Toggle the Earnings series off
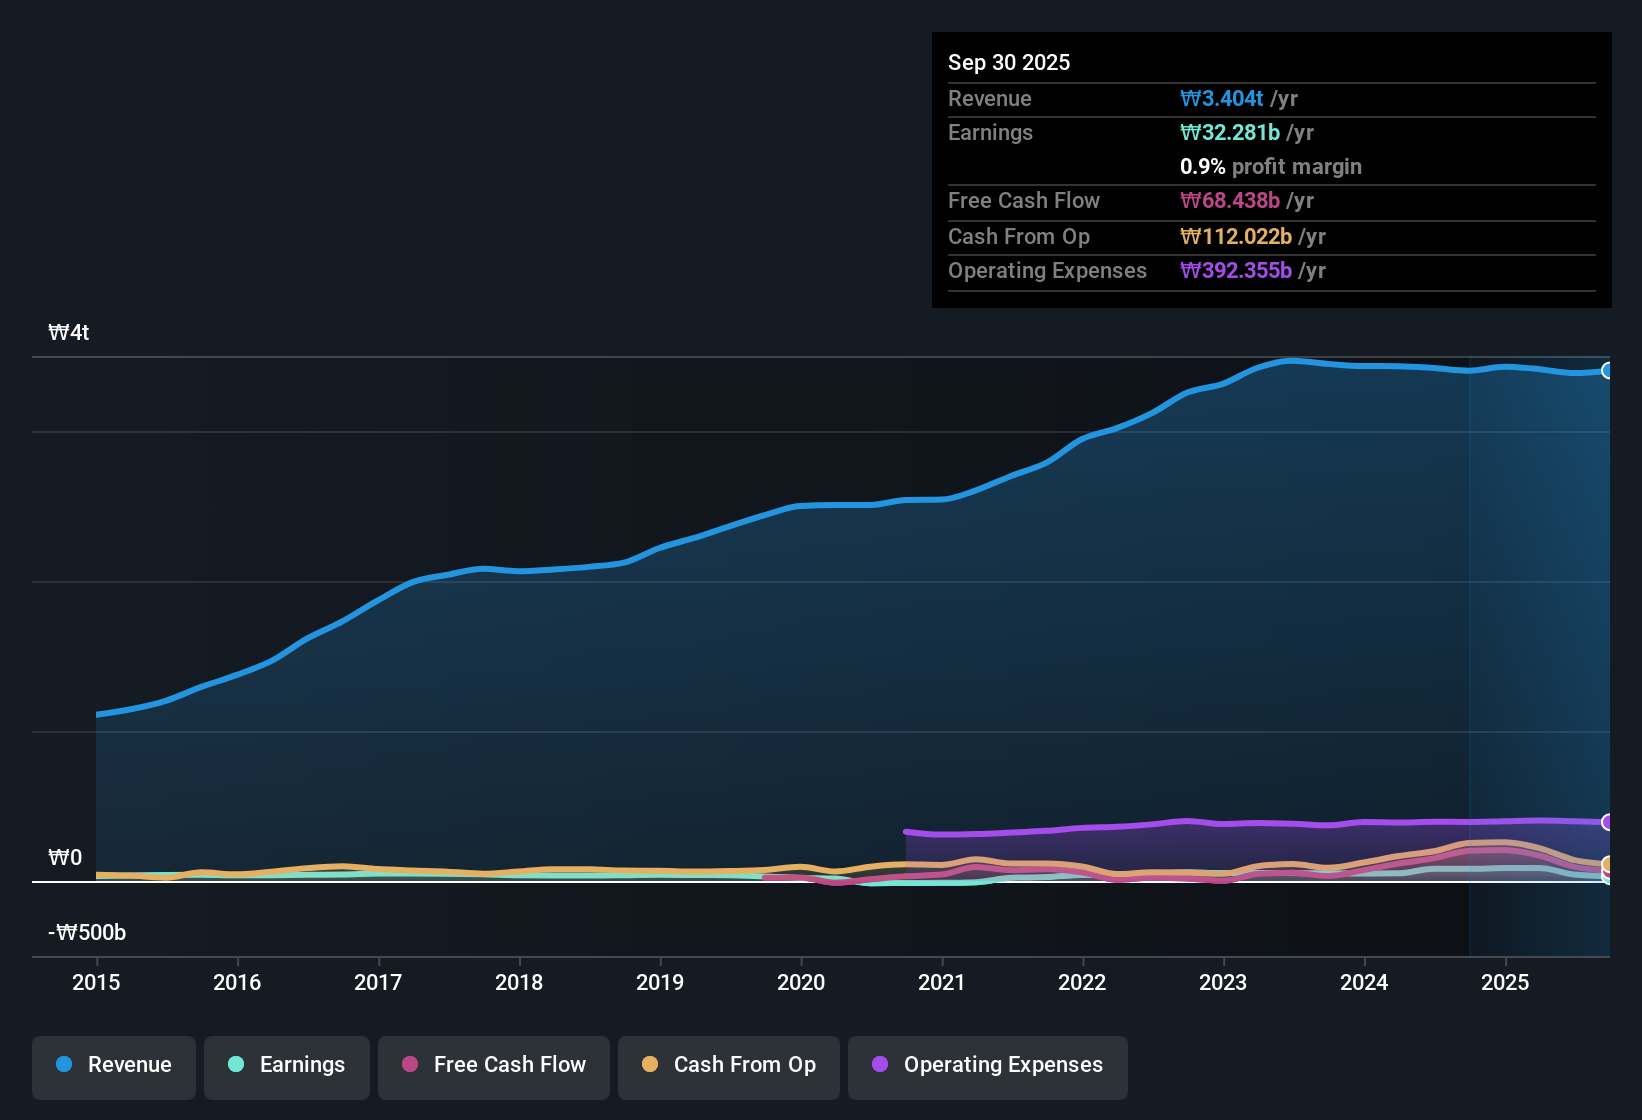This screenshot has height=1120, width=1642. [x=287, y=1066]
